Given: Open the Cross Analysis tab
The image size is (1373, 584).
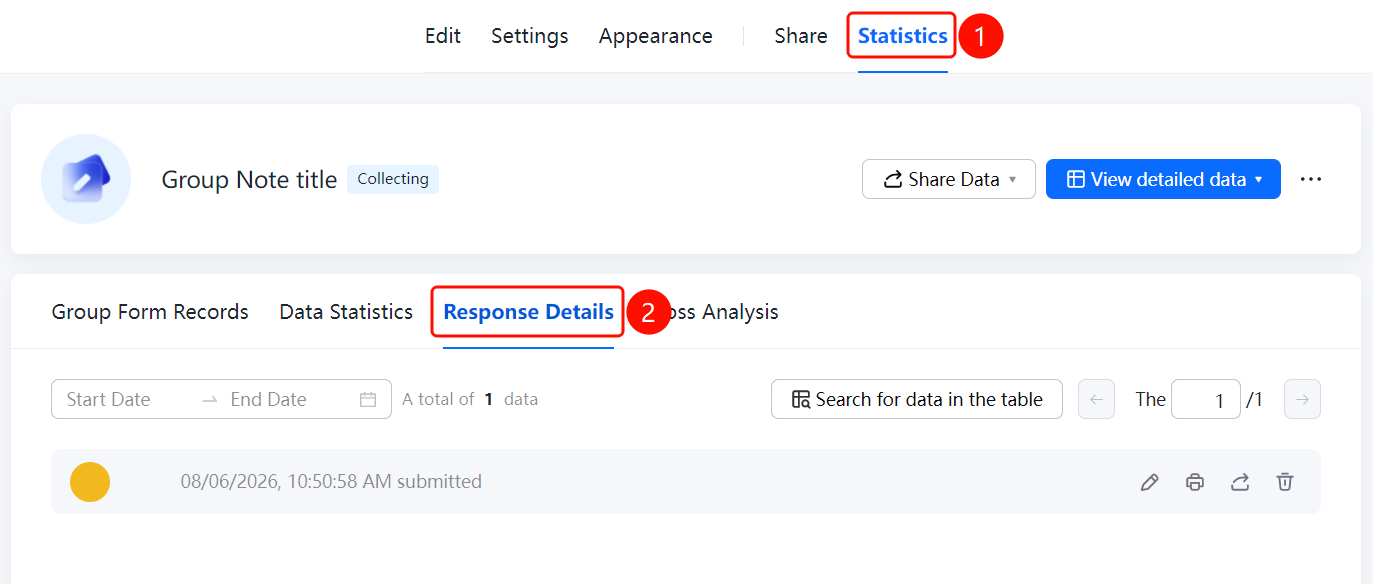Looking at the screenshot, I should [x=722, y=312].
